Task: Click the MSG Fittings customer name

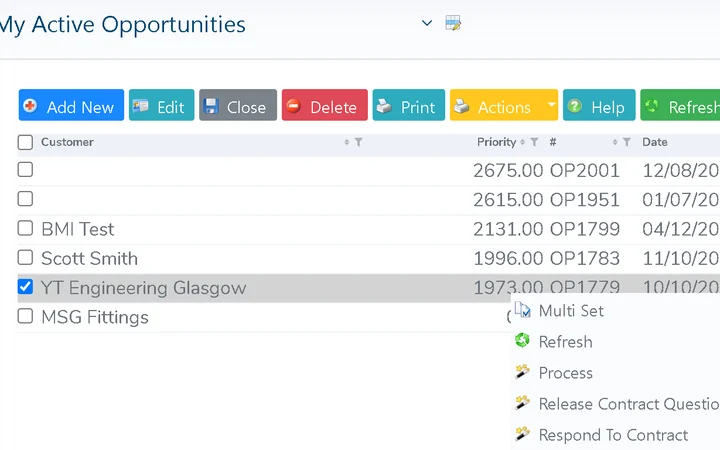Action: (x=95, y=317)
